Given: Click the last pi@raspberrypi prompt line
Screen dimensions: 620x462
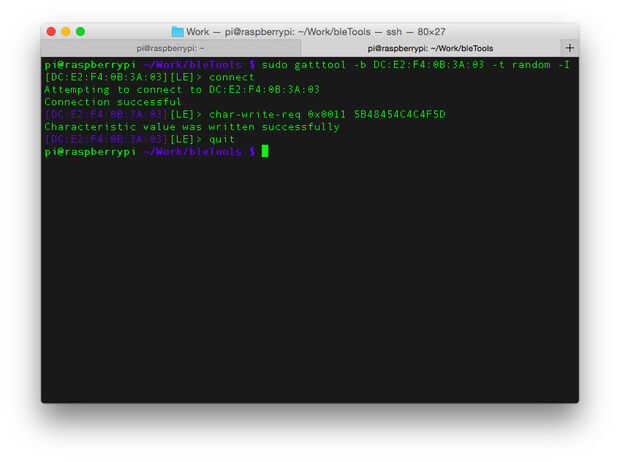Looking at the screenshot, I should tap(156, 151).
